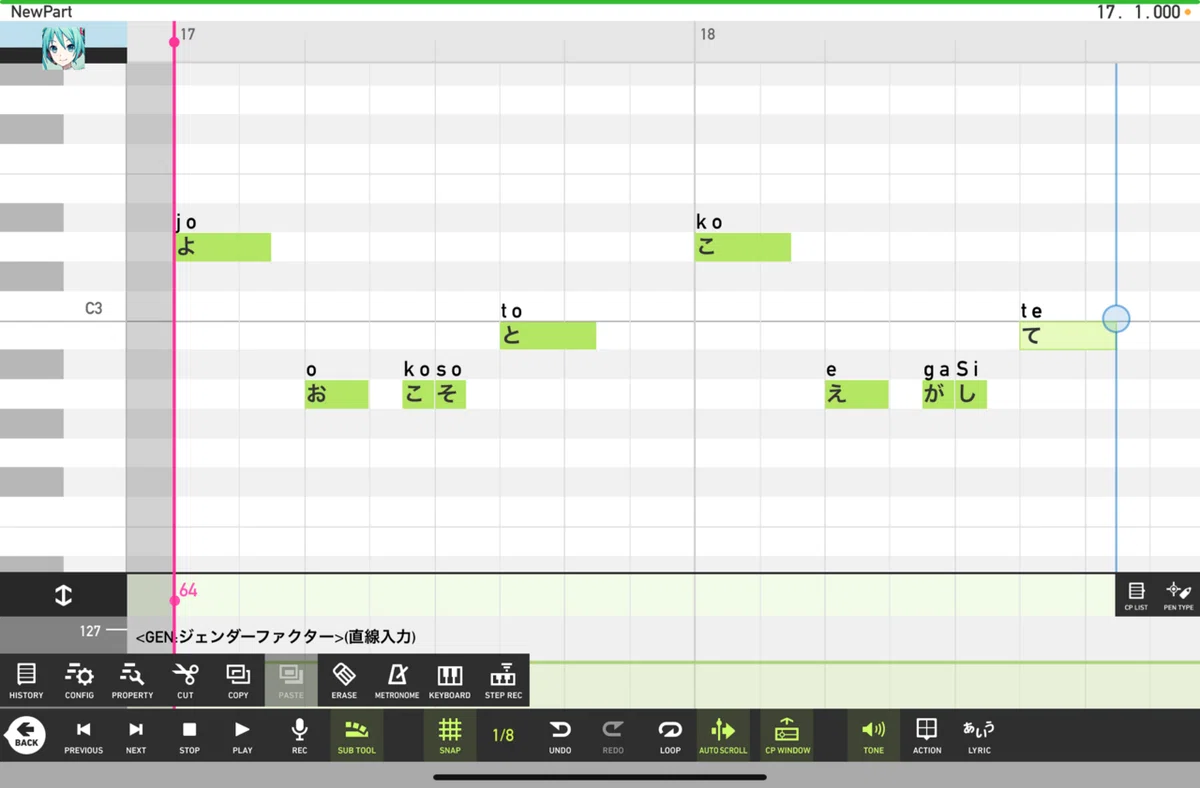Copy selection with the COPY tool
Image resolution: width=1200 pixels, height=788 pixels.
click(238, 681)
